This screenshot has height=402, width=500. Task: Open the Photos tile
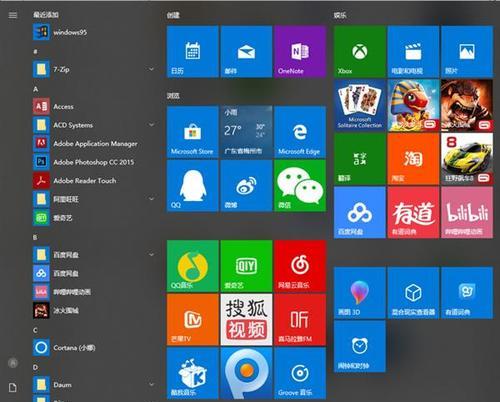point(467,51)
